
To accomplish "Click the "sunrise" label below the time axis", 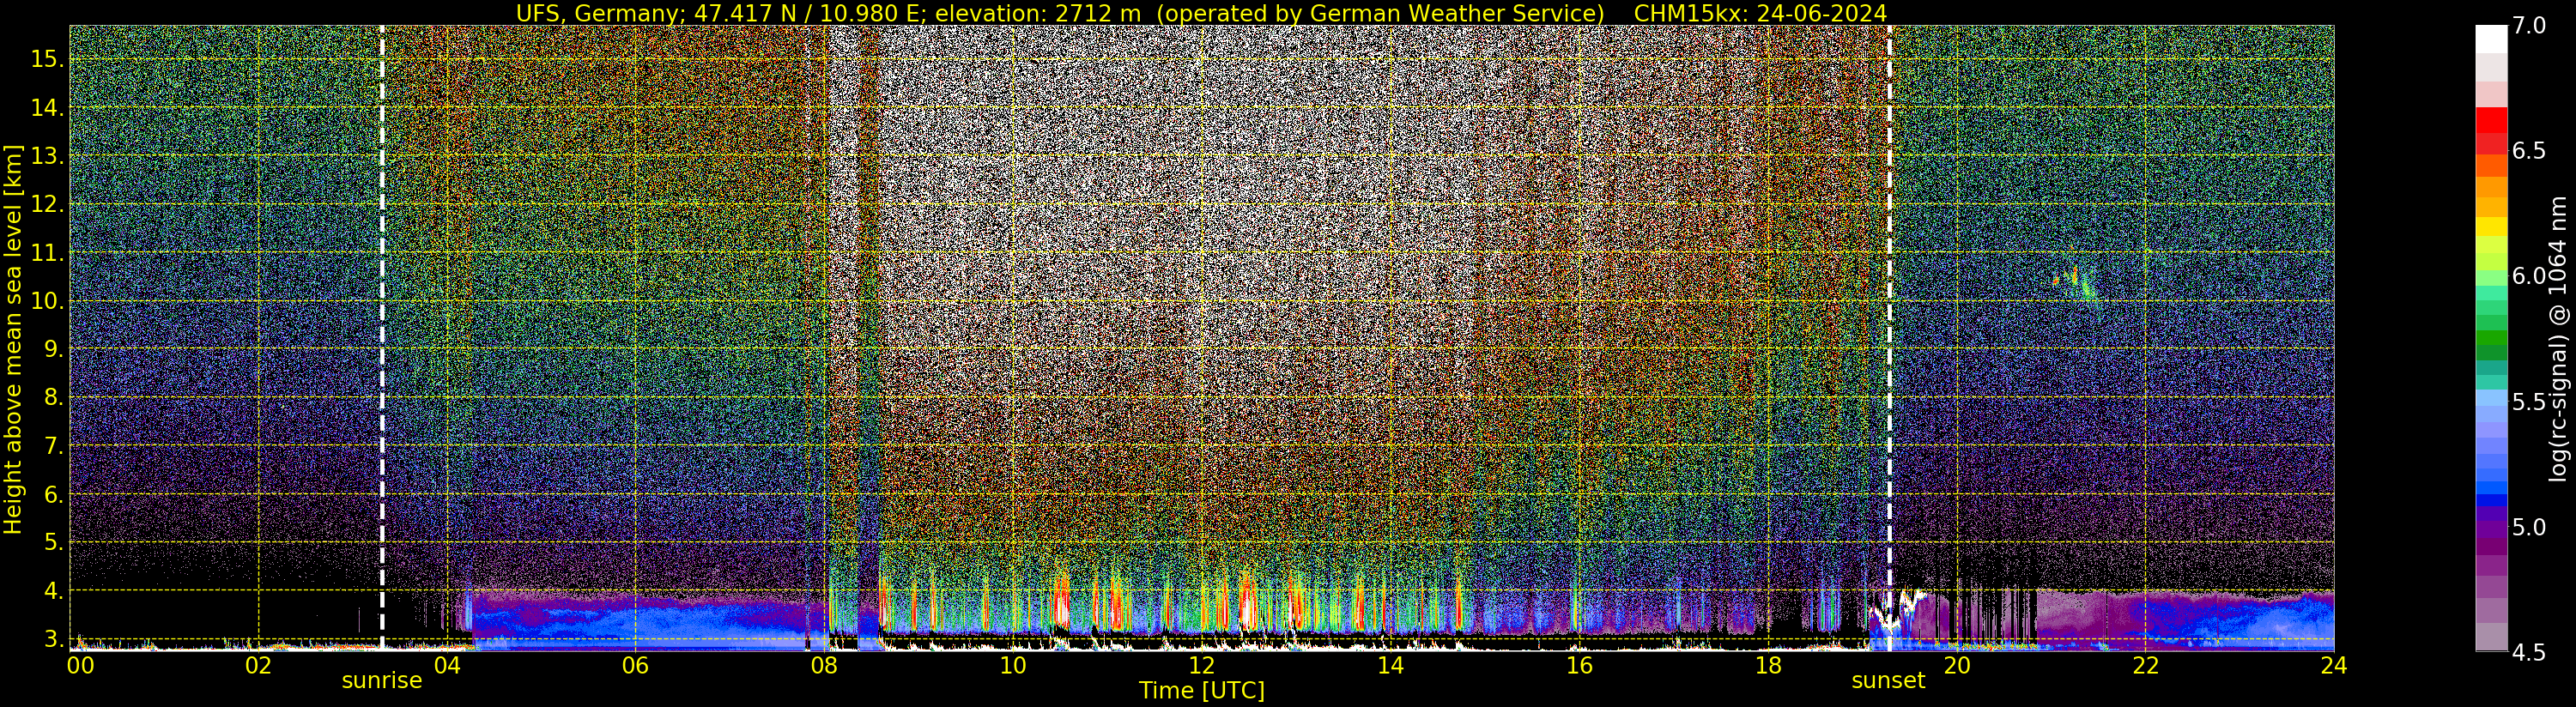I will 382,681.
